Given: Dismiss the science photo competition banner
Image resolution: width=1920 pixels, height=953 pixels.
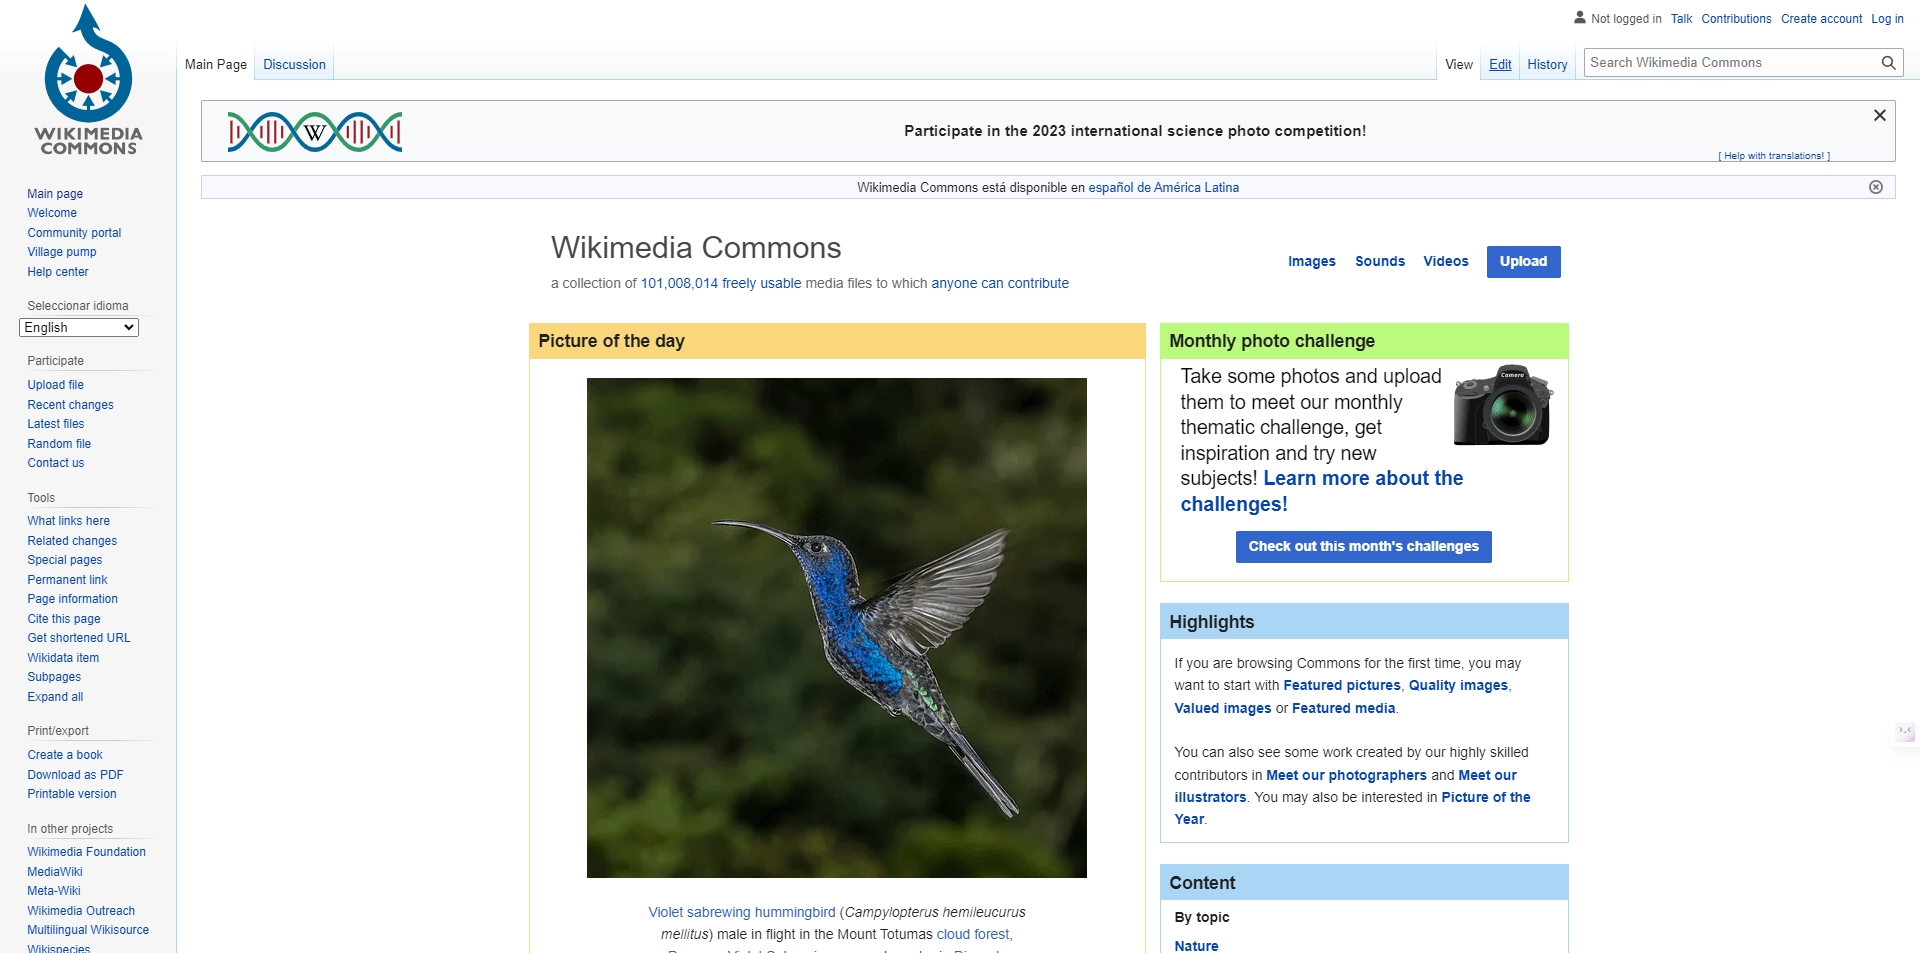Looking at the screenshot, I should point(1879,115).
